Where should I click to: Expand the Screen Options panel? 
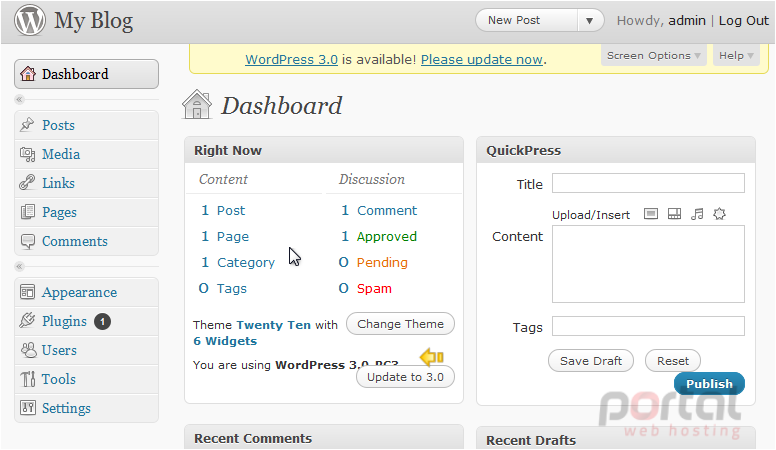click(653, 55)
